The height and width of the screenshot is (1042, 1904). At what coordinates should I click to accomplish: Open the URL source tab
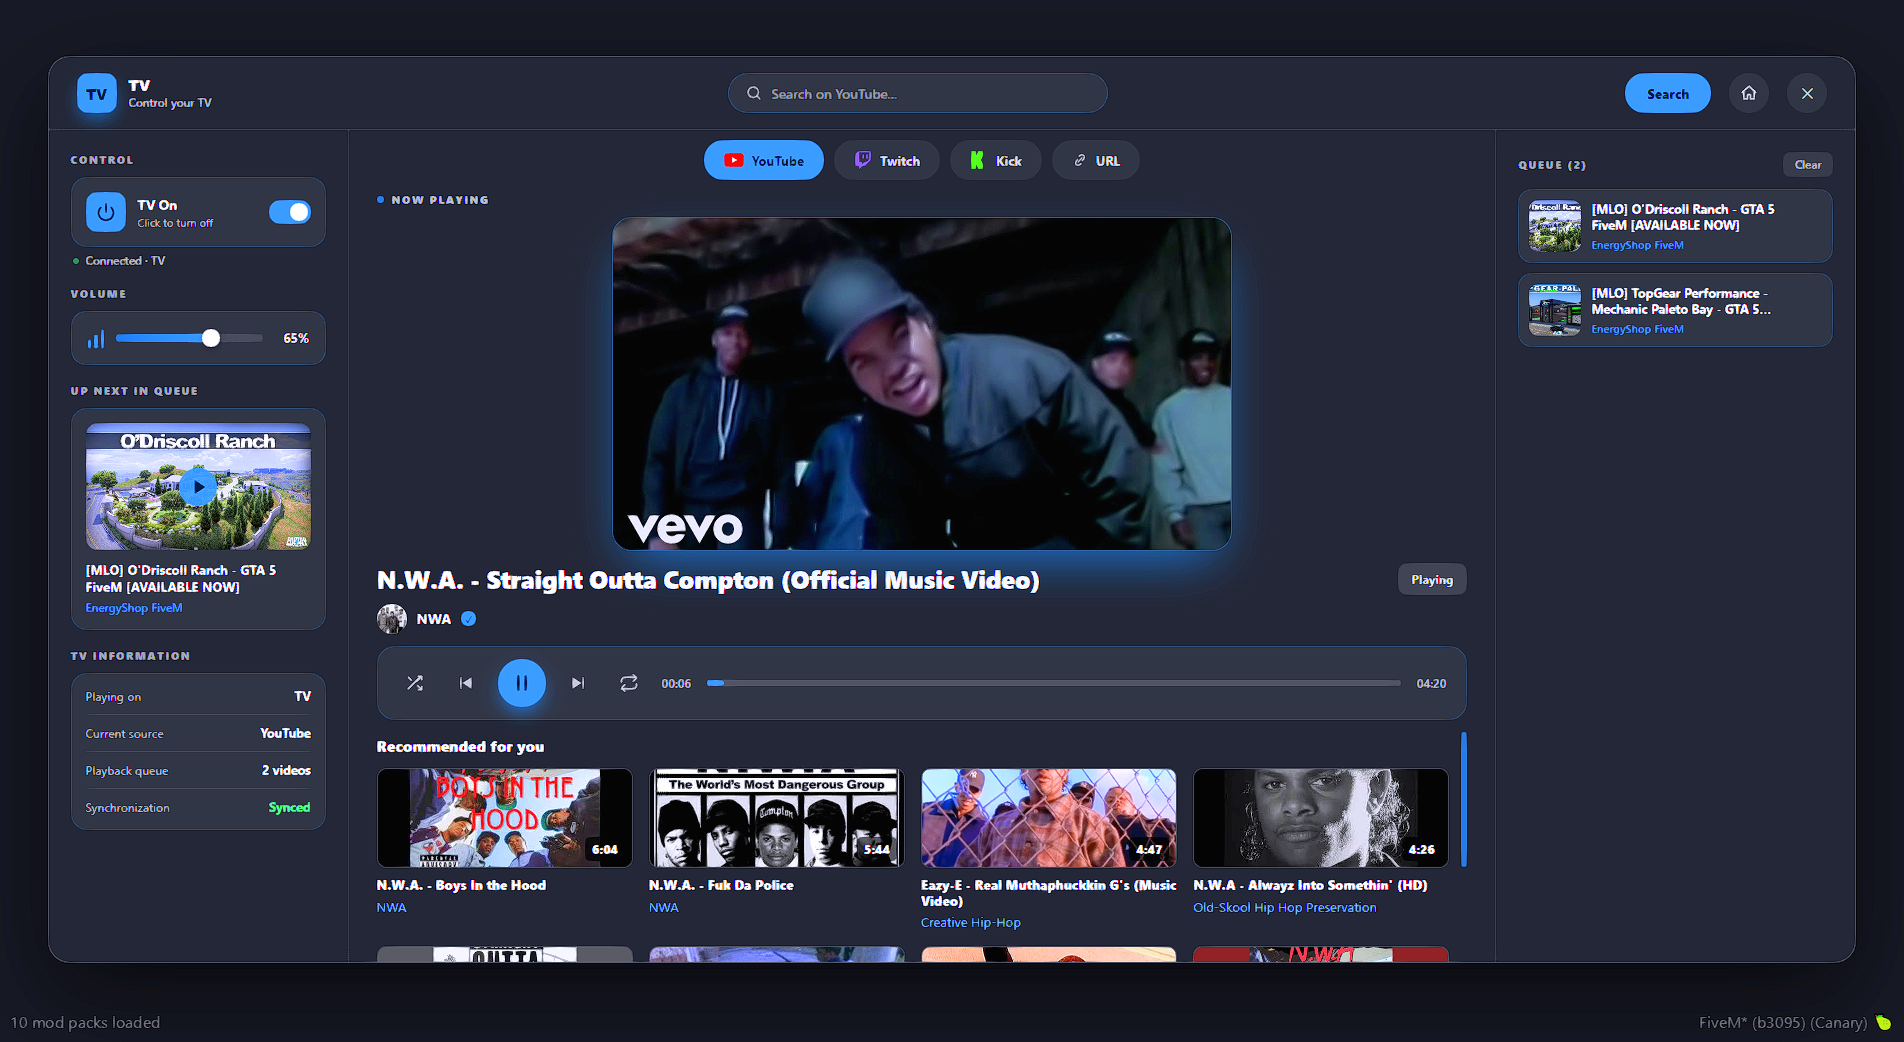(1096, 160)
